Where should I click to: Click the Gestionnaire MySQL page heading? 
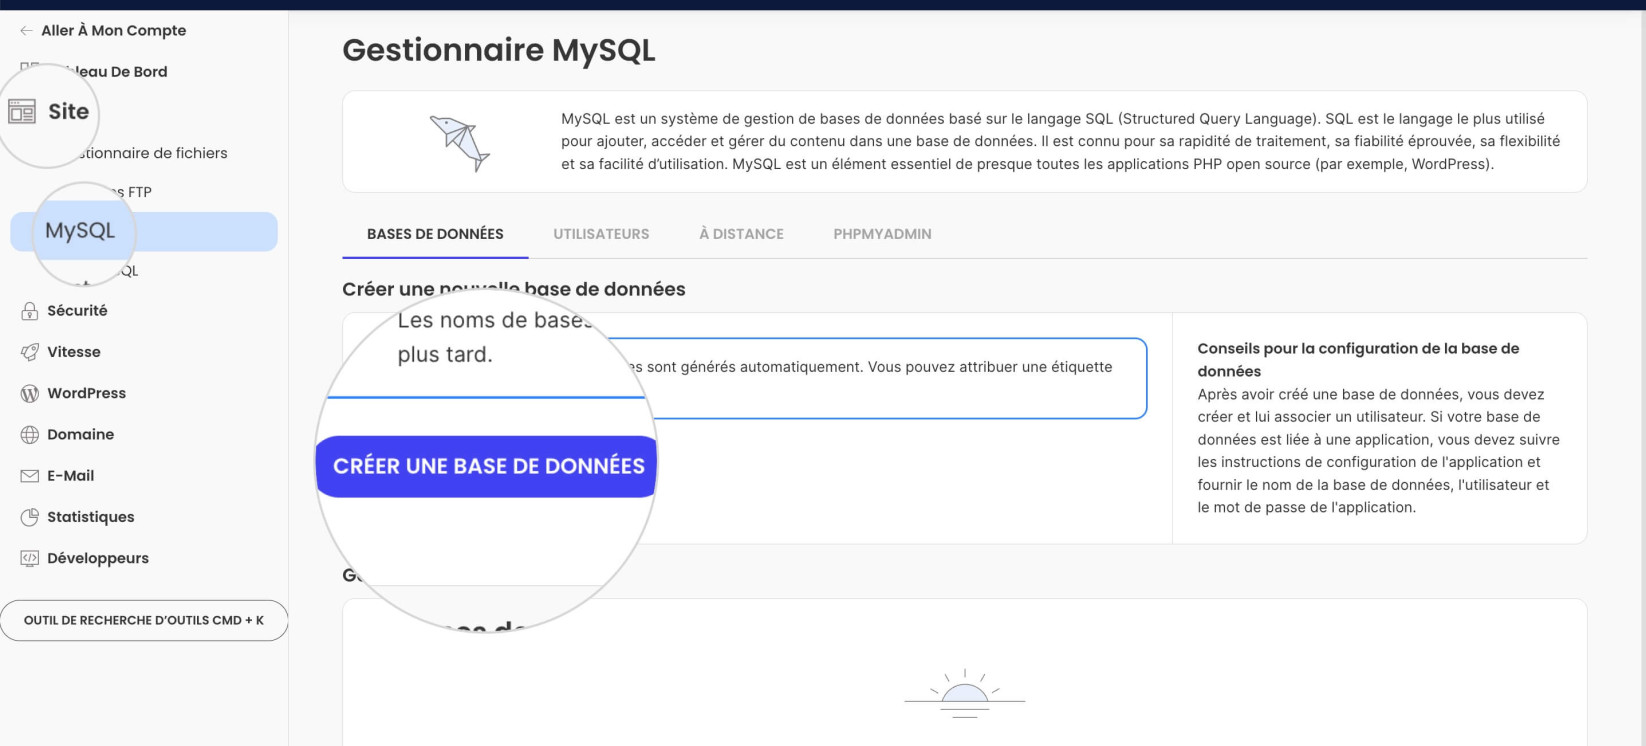[499, 50]
